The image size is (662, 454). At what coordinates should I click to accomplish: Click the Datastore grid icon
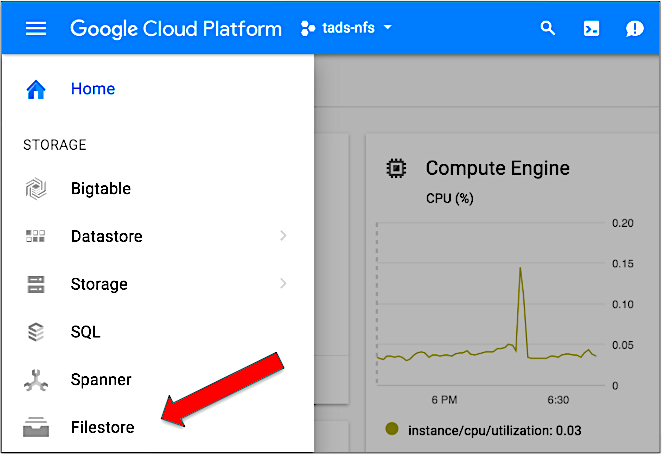click(x=36, y=237)
